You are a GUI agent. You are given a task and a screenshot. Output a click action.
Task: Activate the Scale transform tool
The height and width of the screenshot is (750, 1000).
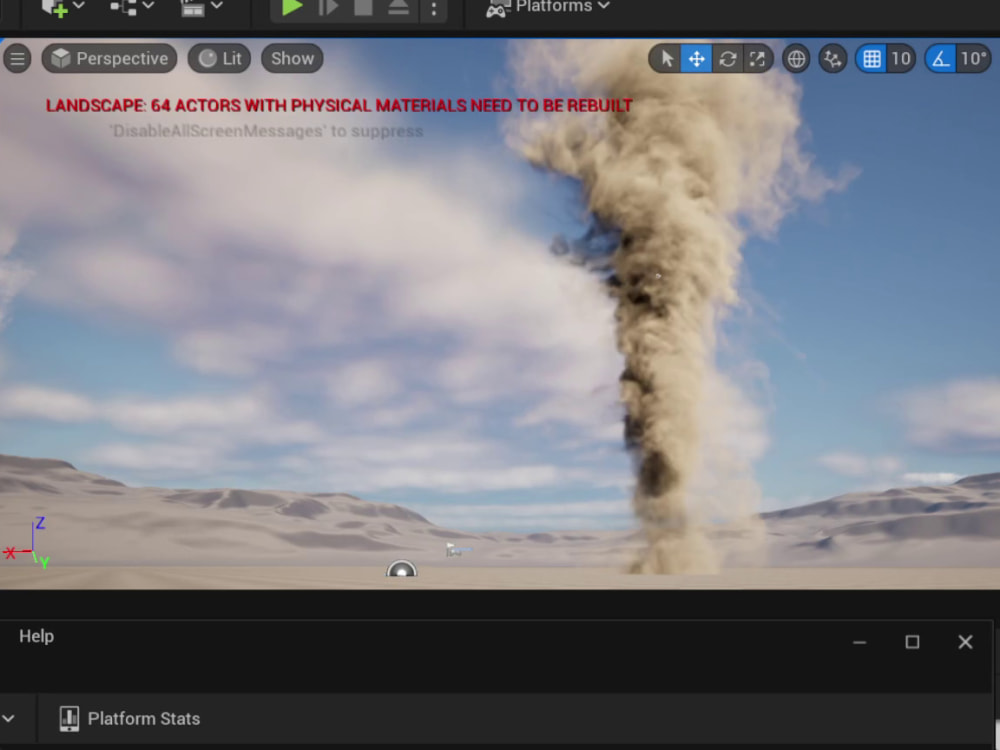pos(757,59)
